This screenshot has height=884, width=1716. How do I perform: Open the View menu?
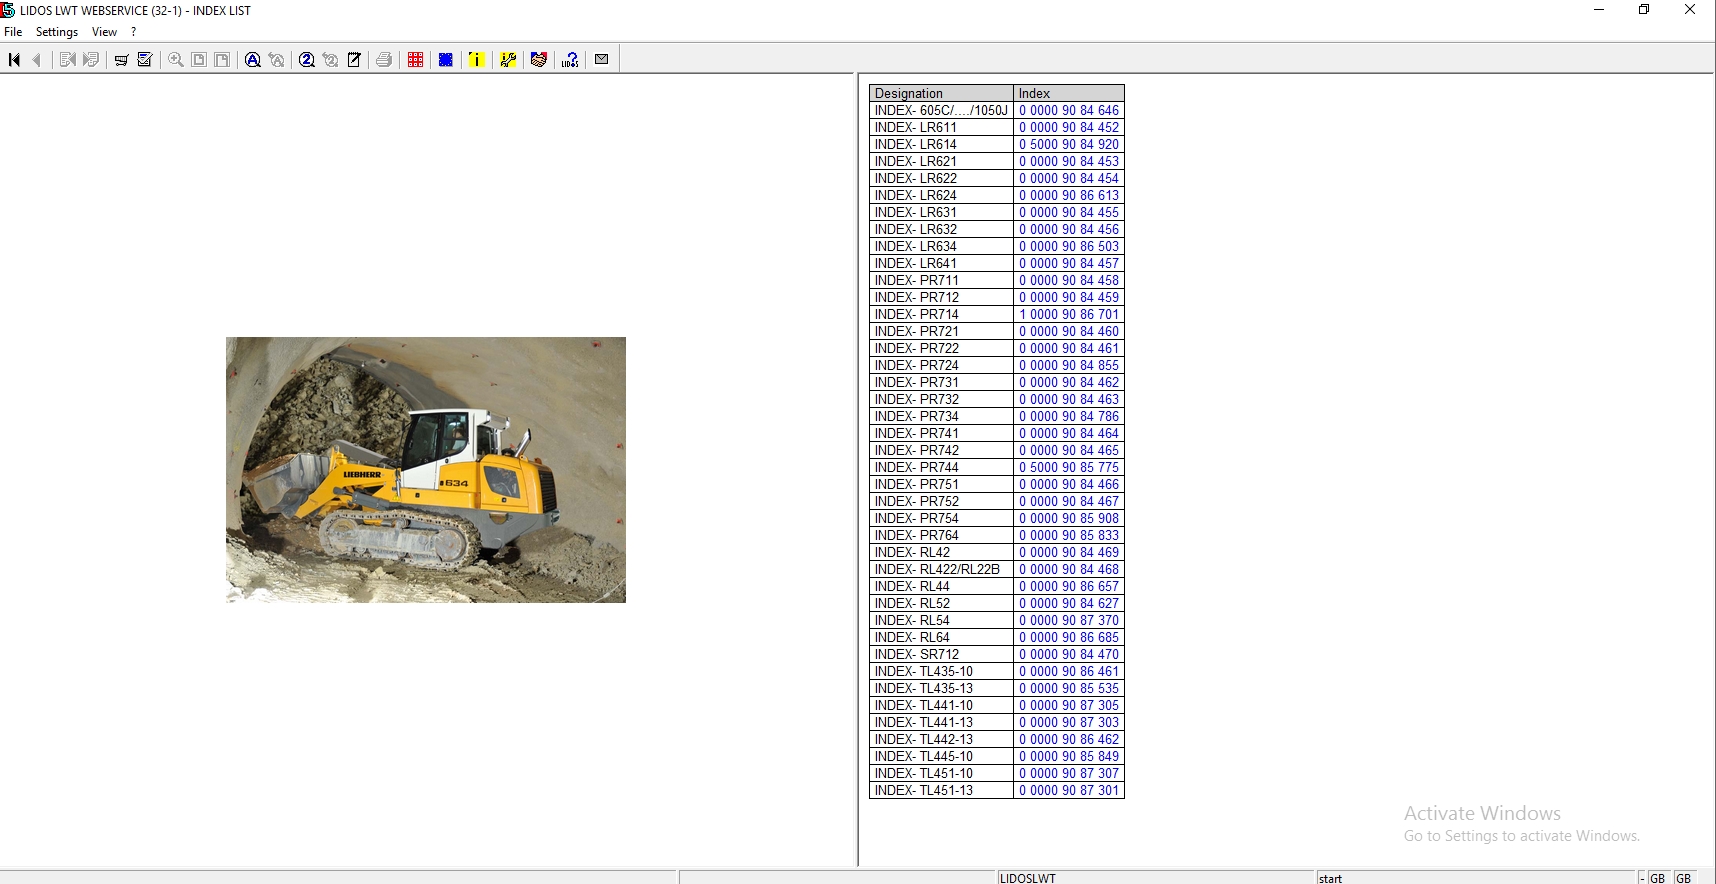click(104, 32)
